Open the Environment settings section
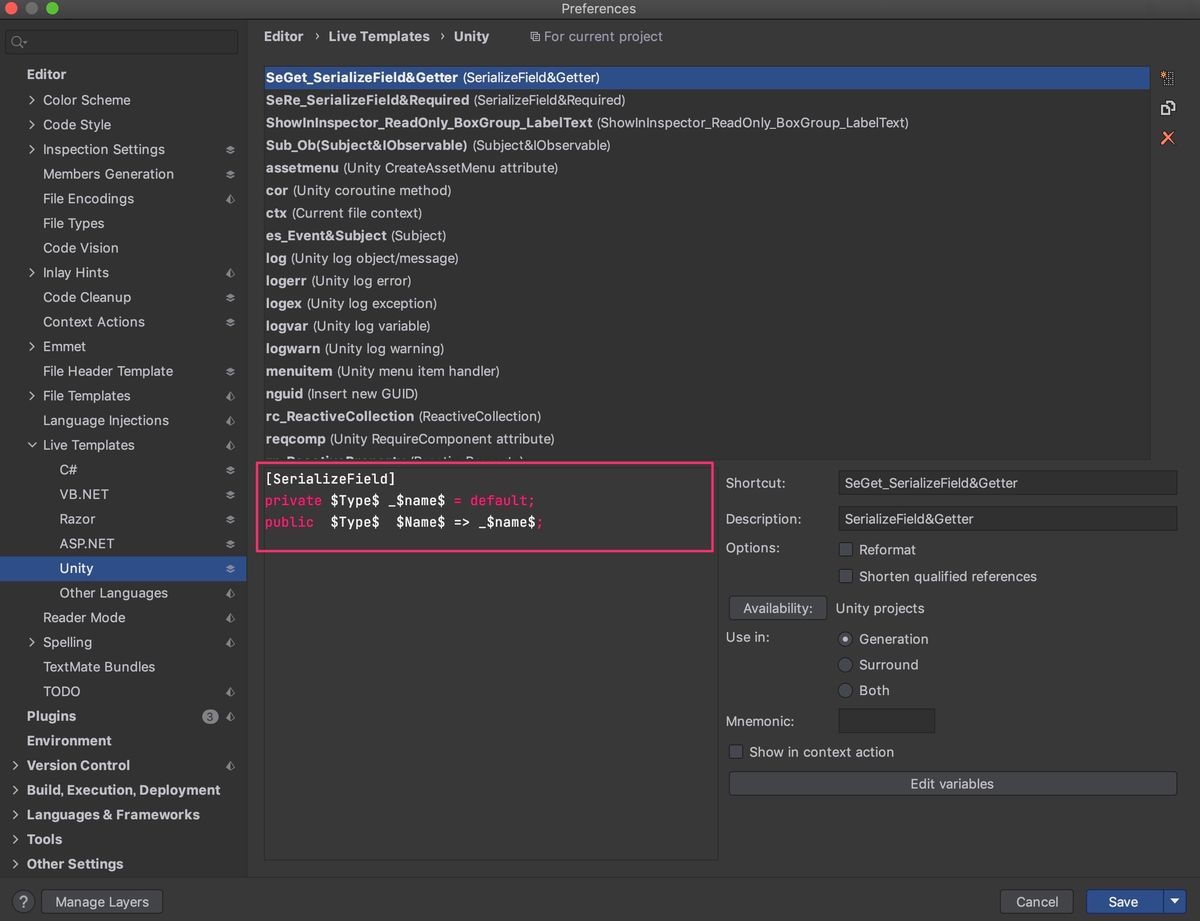This screenshot has width=1200, height=921. (x=69, y=741)
